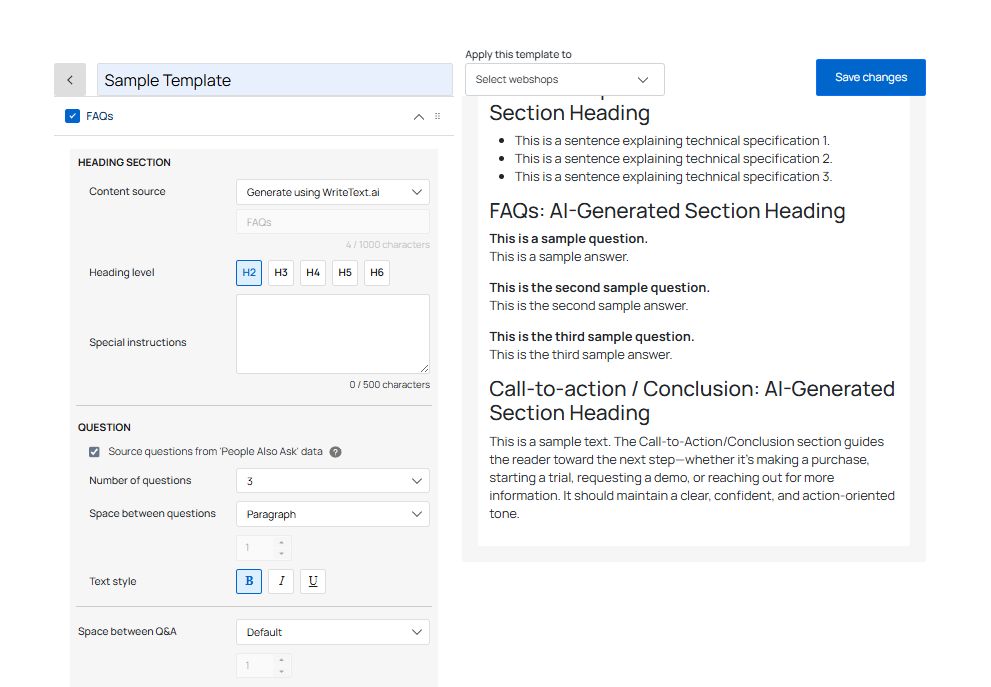
Task: Click the back arrow beside template name
Action: [70, 80]
